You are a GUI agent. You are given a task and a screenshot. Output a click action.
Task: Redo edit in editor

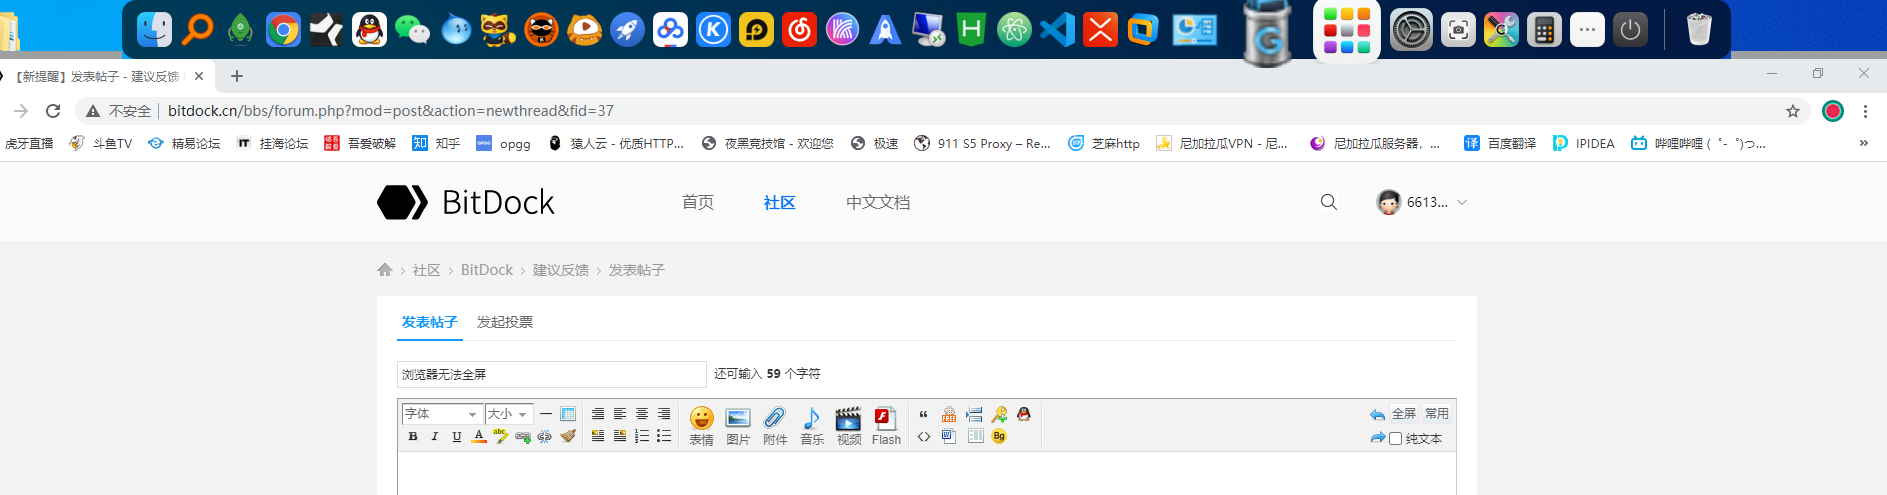click(1378, 438)
